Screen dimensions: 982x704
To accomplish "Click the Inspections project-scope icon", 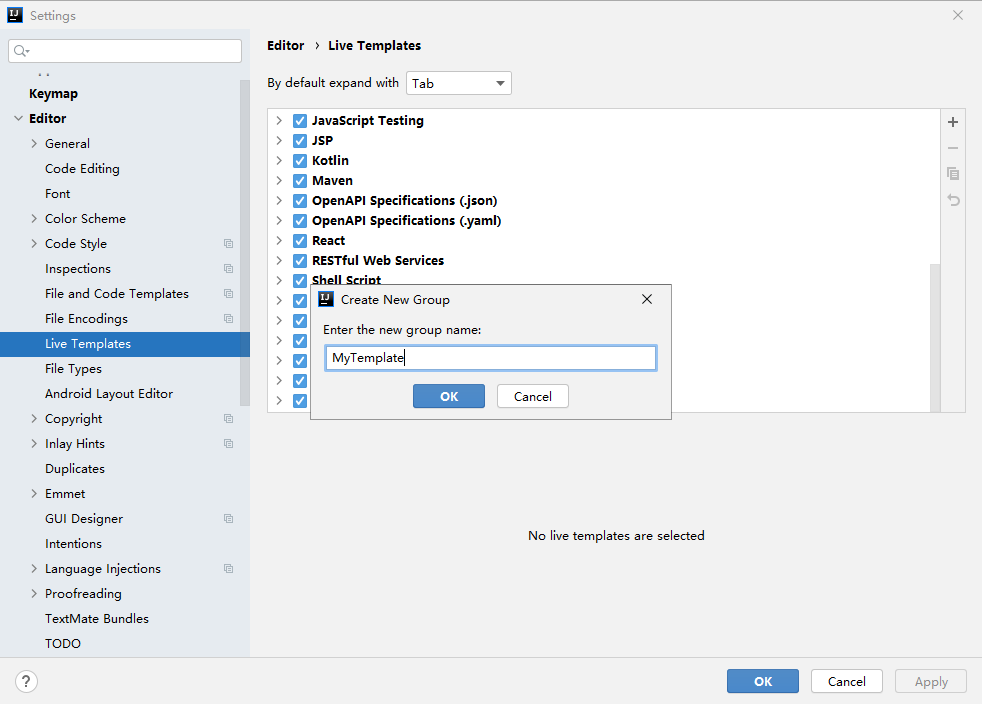I will click(228, 269).
